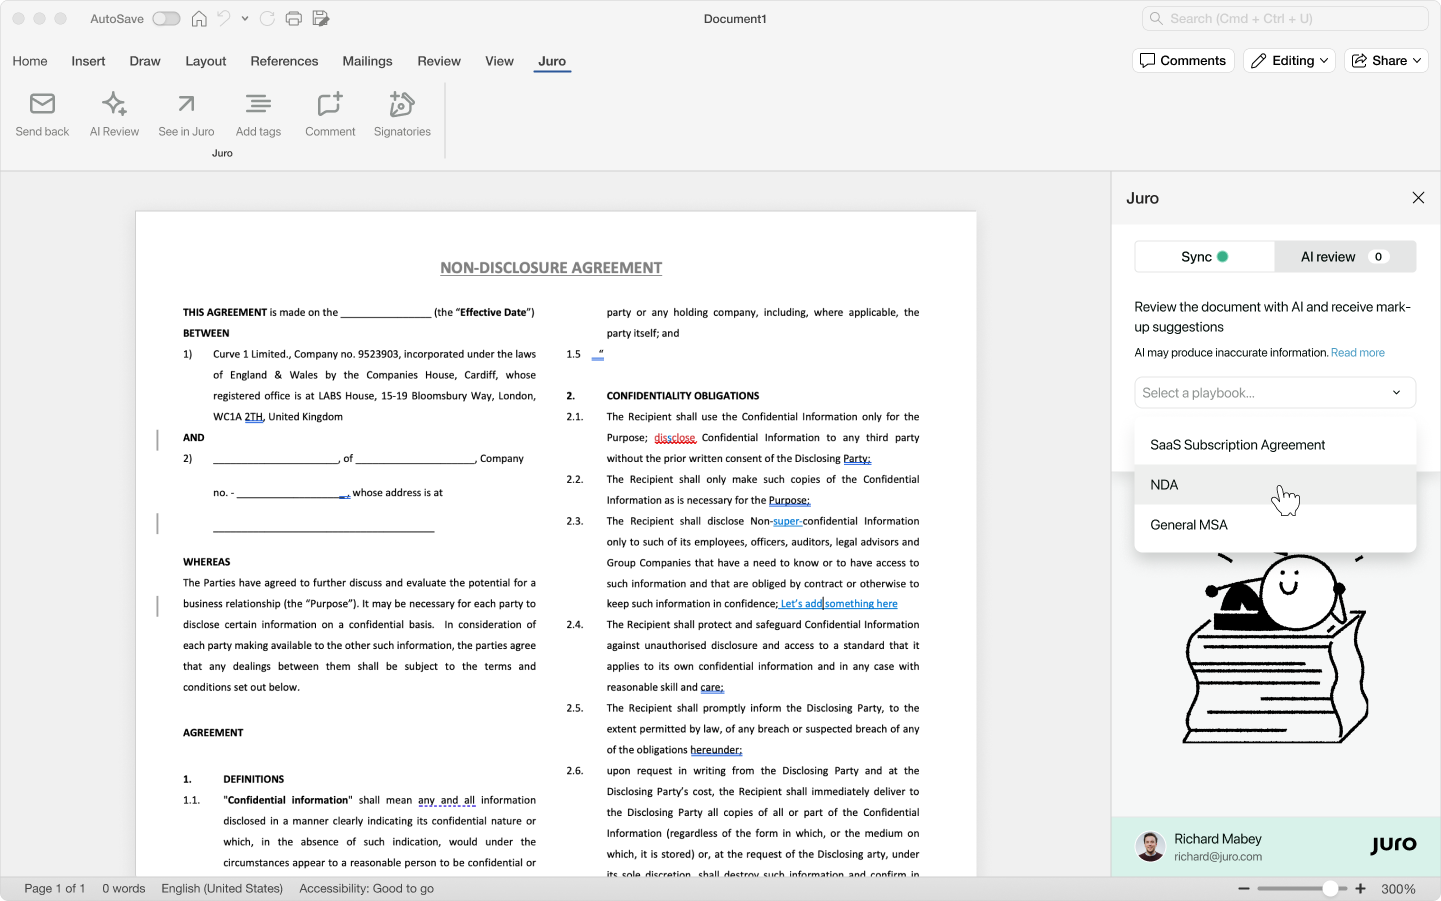Click the zoom slider handle
1441x901 pixels.
1330,889
